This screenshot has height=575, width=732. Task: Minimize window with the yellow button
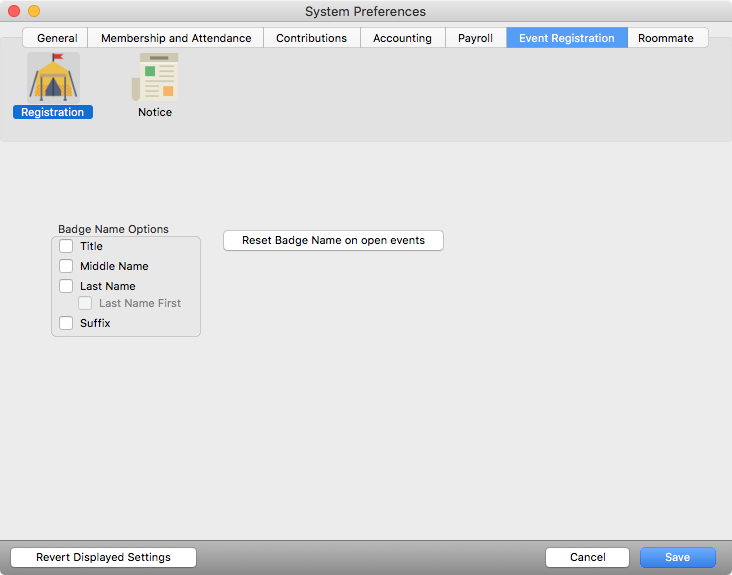[34, 11]
